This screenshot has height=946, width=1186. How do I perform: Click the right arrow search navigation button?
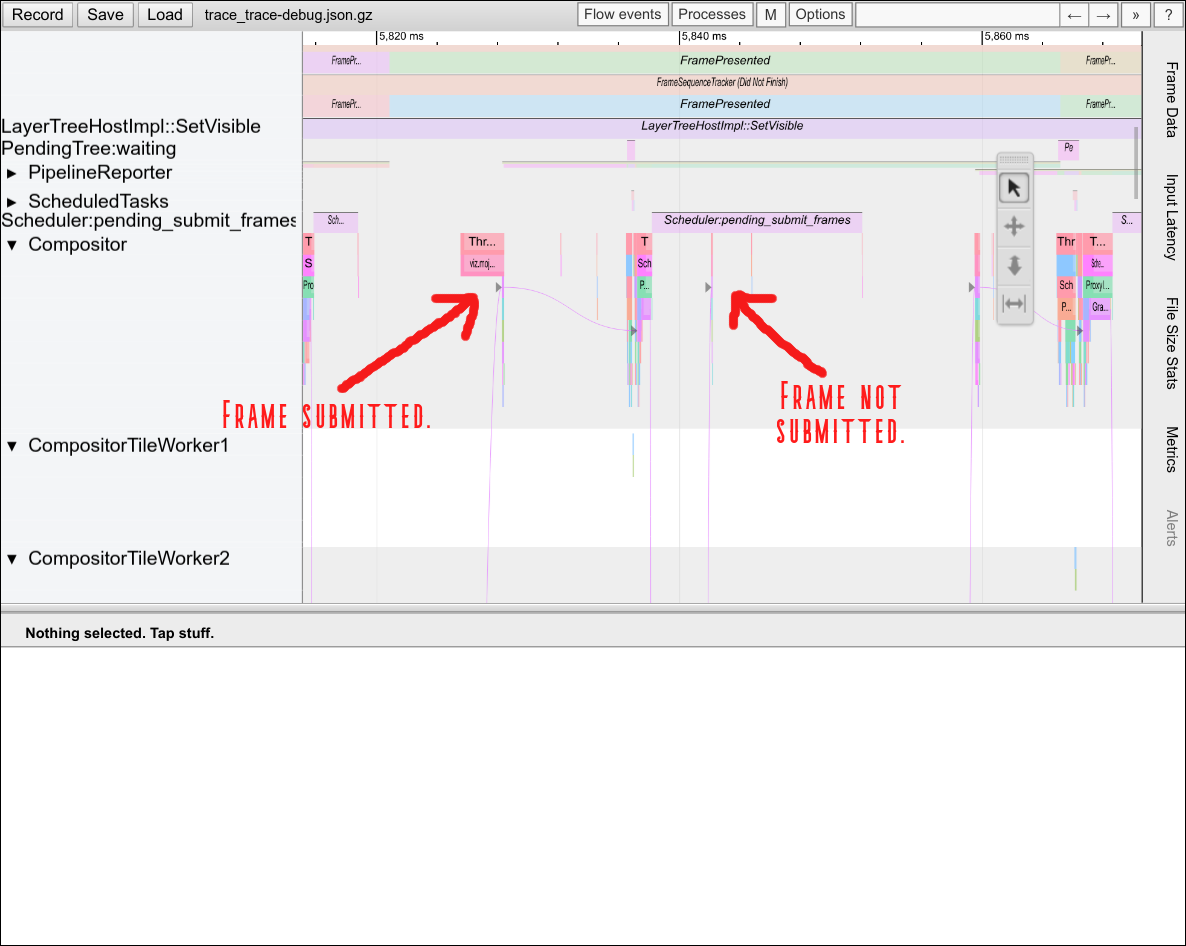(1103, 15)
